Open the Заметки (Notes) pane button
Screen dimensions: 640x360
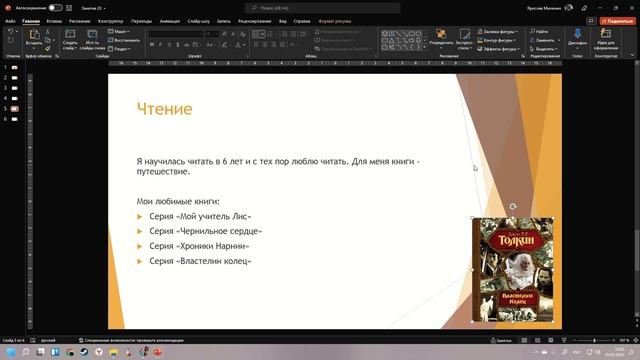[501, 340]
